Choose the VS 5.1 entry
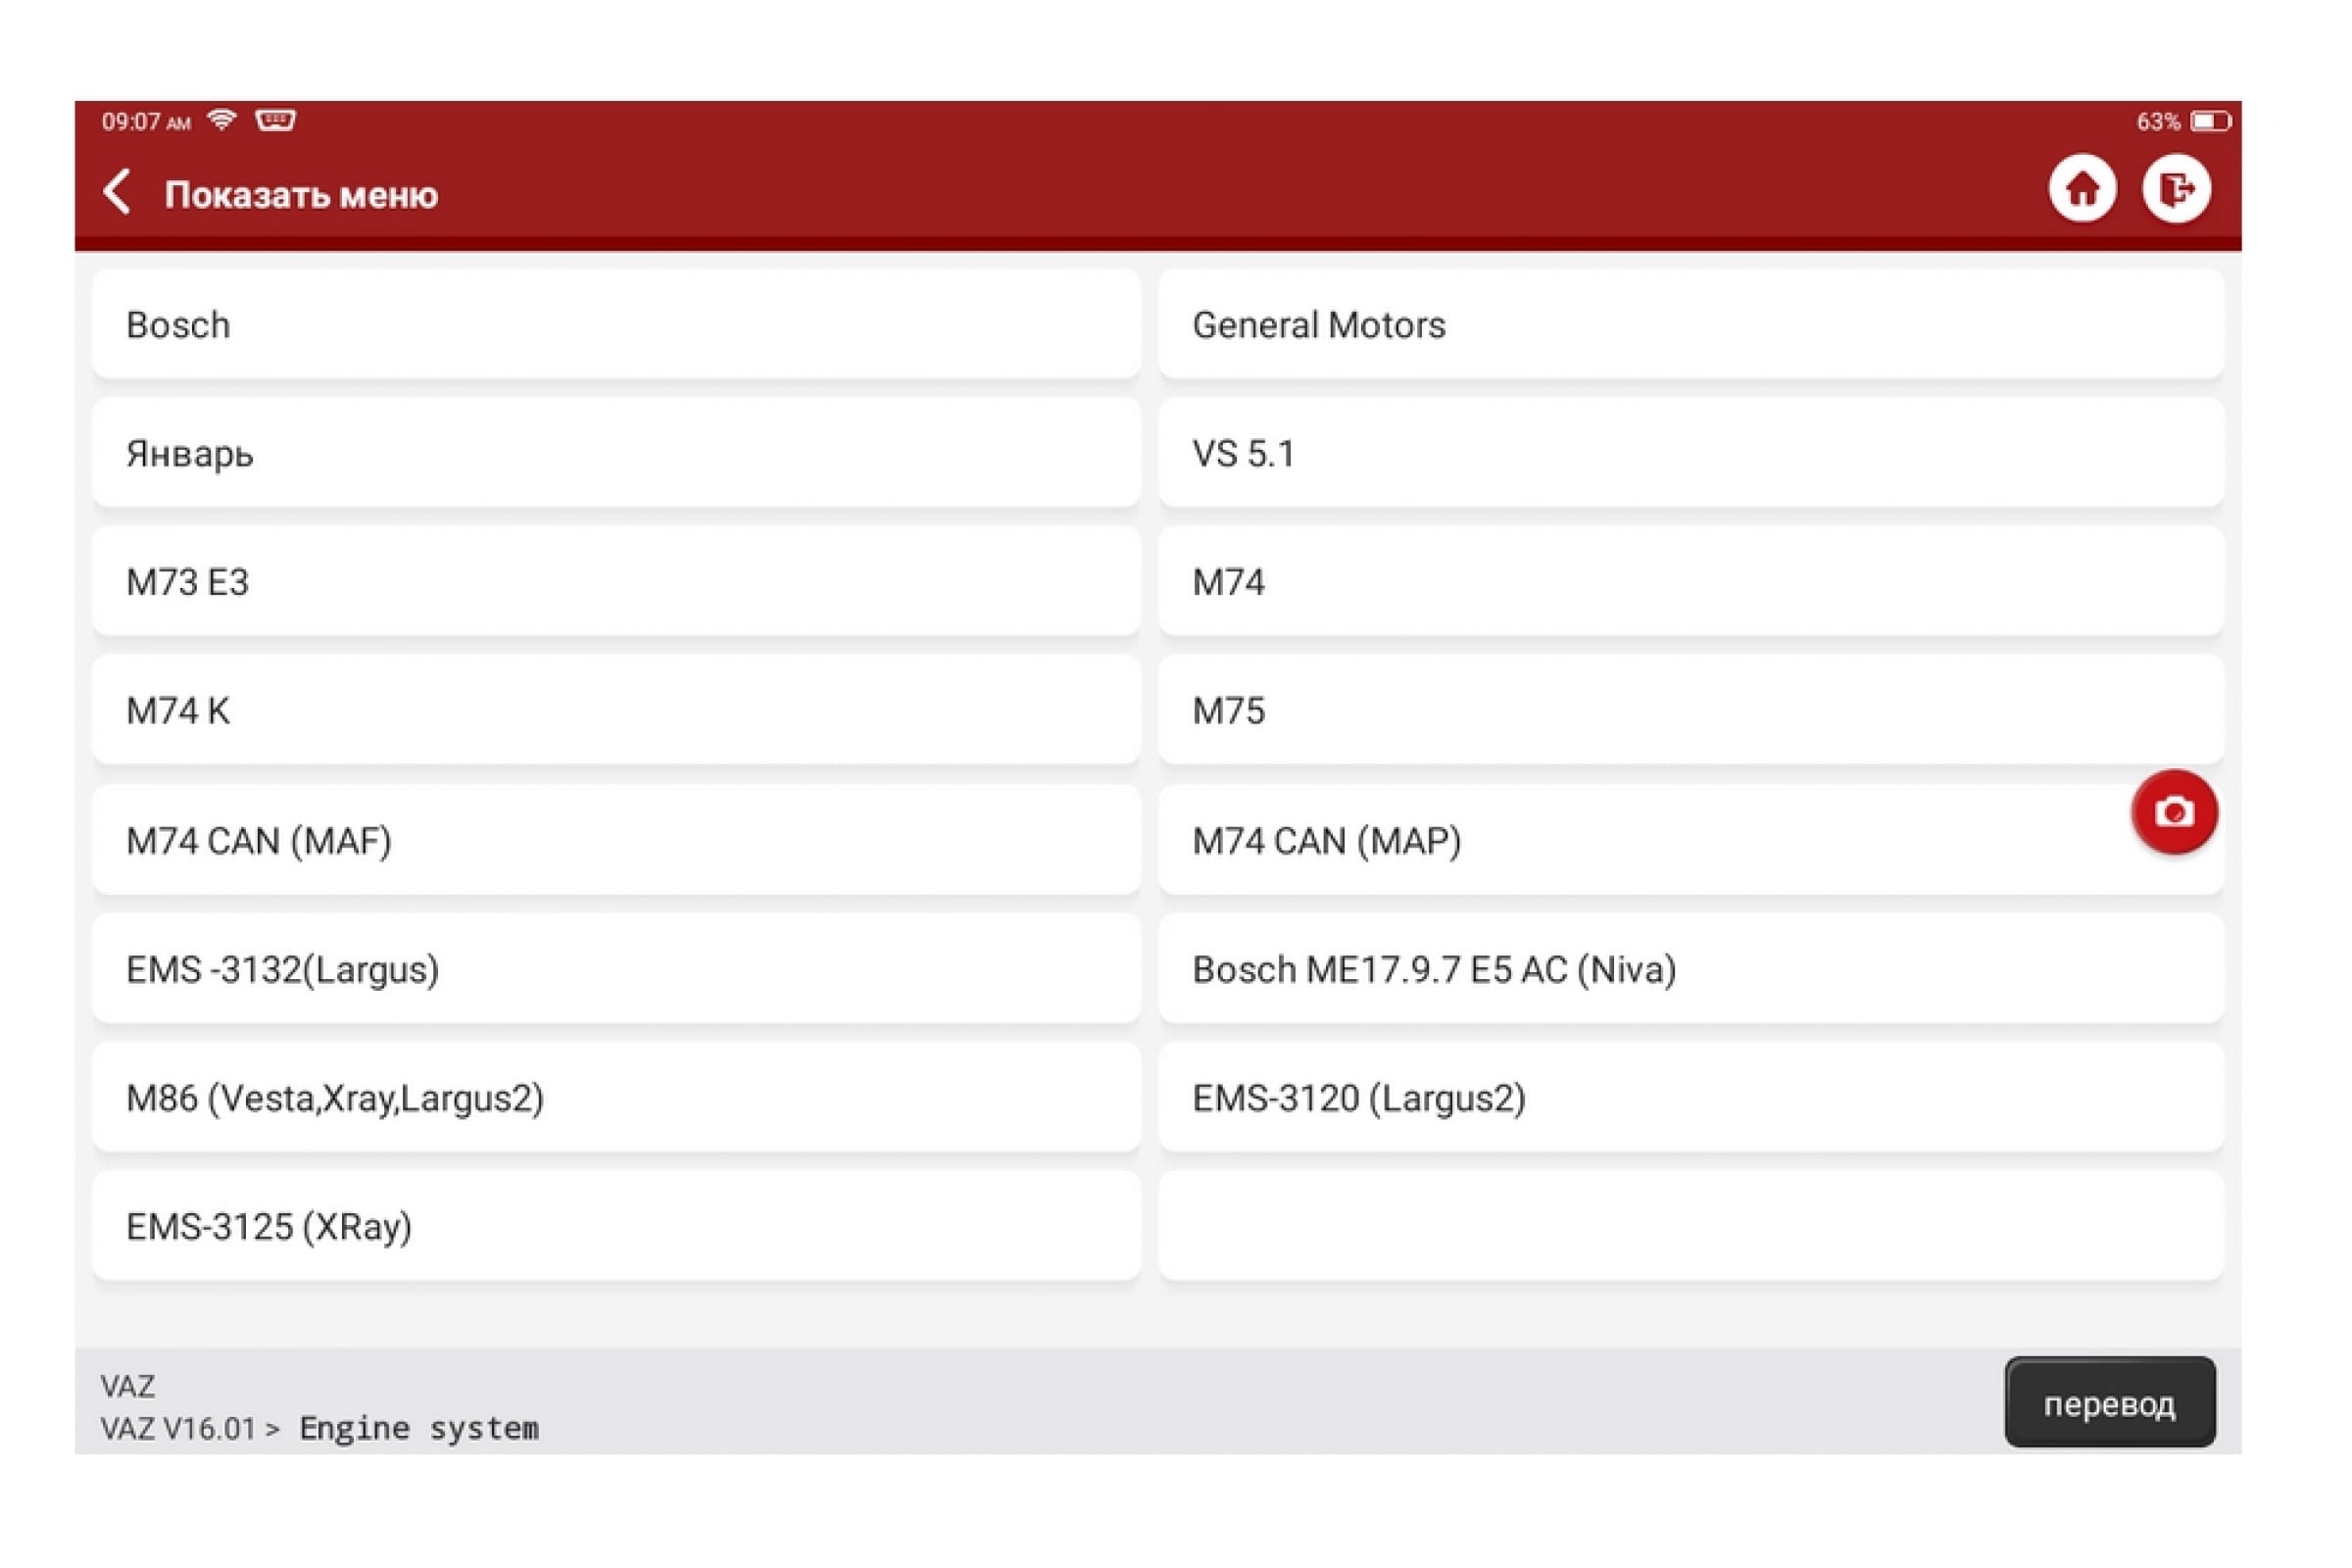 click(x=1691, y=454)
